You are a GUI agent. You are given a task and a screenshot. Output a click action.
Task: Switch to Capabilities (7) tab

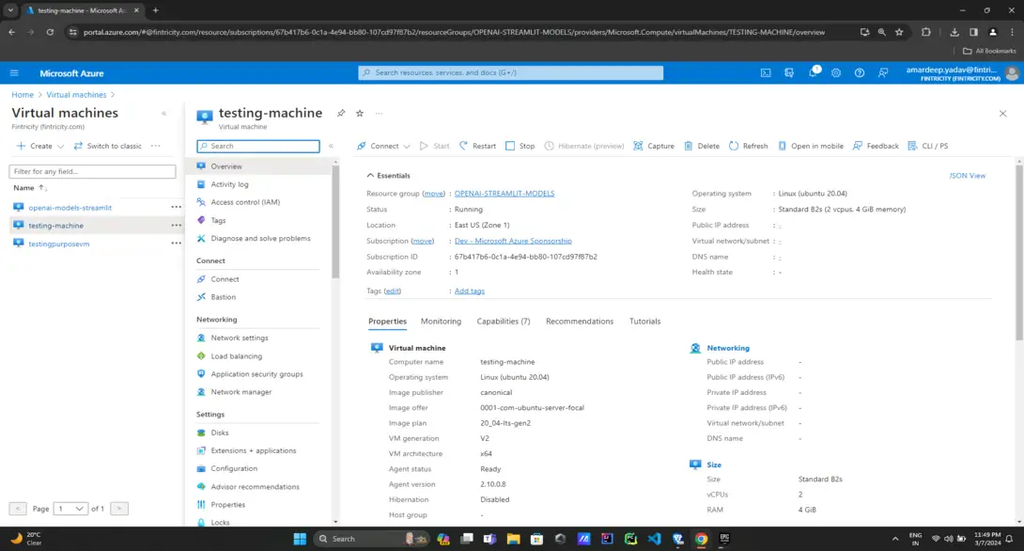pos(504,321)
